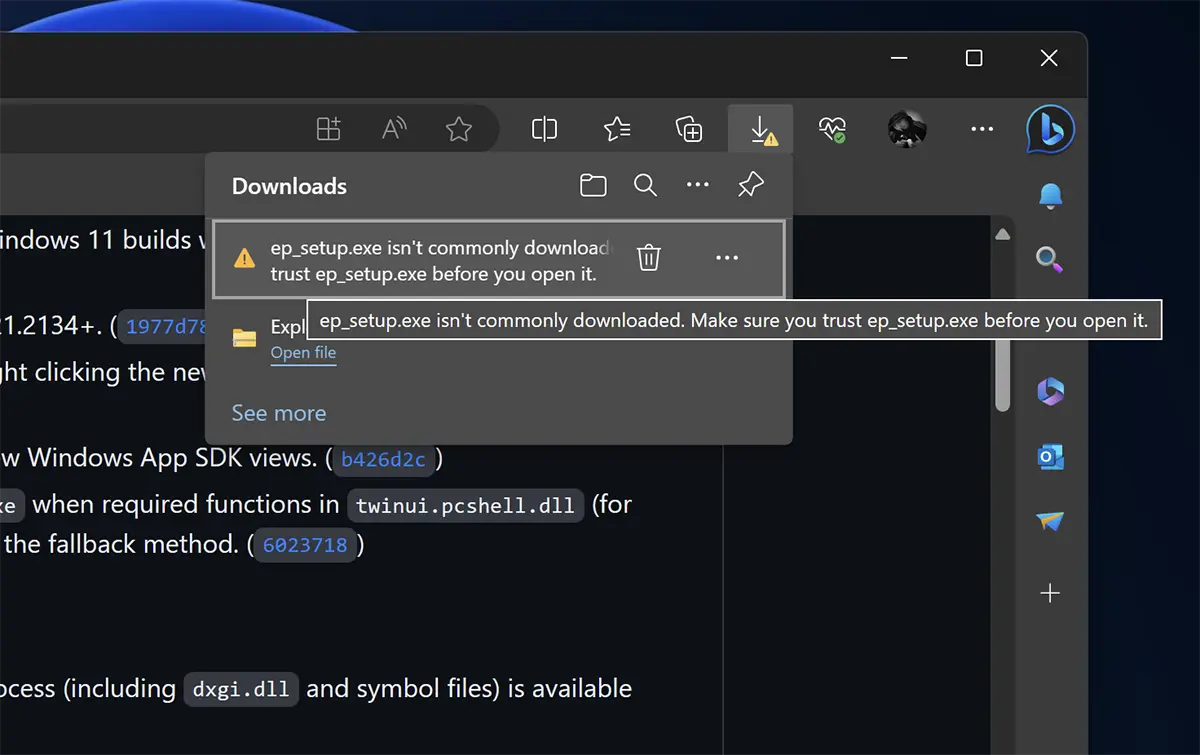This screenshot has height=755, width=1200.
Task: Open the Settings and more menu
Action: (x=982, y=129)
